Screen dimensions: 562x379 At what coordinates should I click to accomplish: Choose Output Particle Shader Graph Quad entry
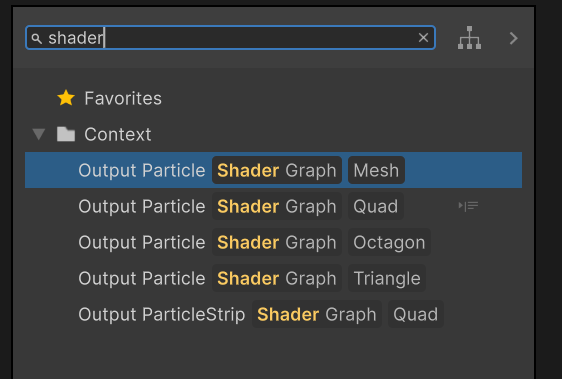pos(273,206)
